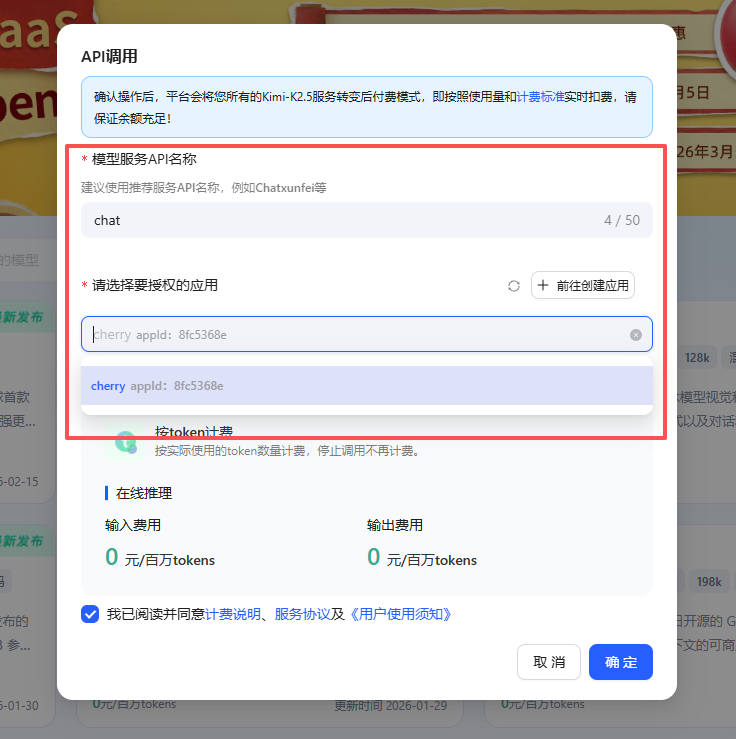Select cherry appId 8fc5368e from the list
The image size is (736, 739).
tap(157, 386)
